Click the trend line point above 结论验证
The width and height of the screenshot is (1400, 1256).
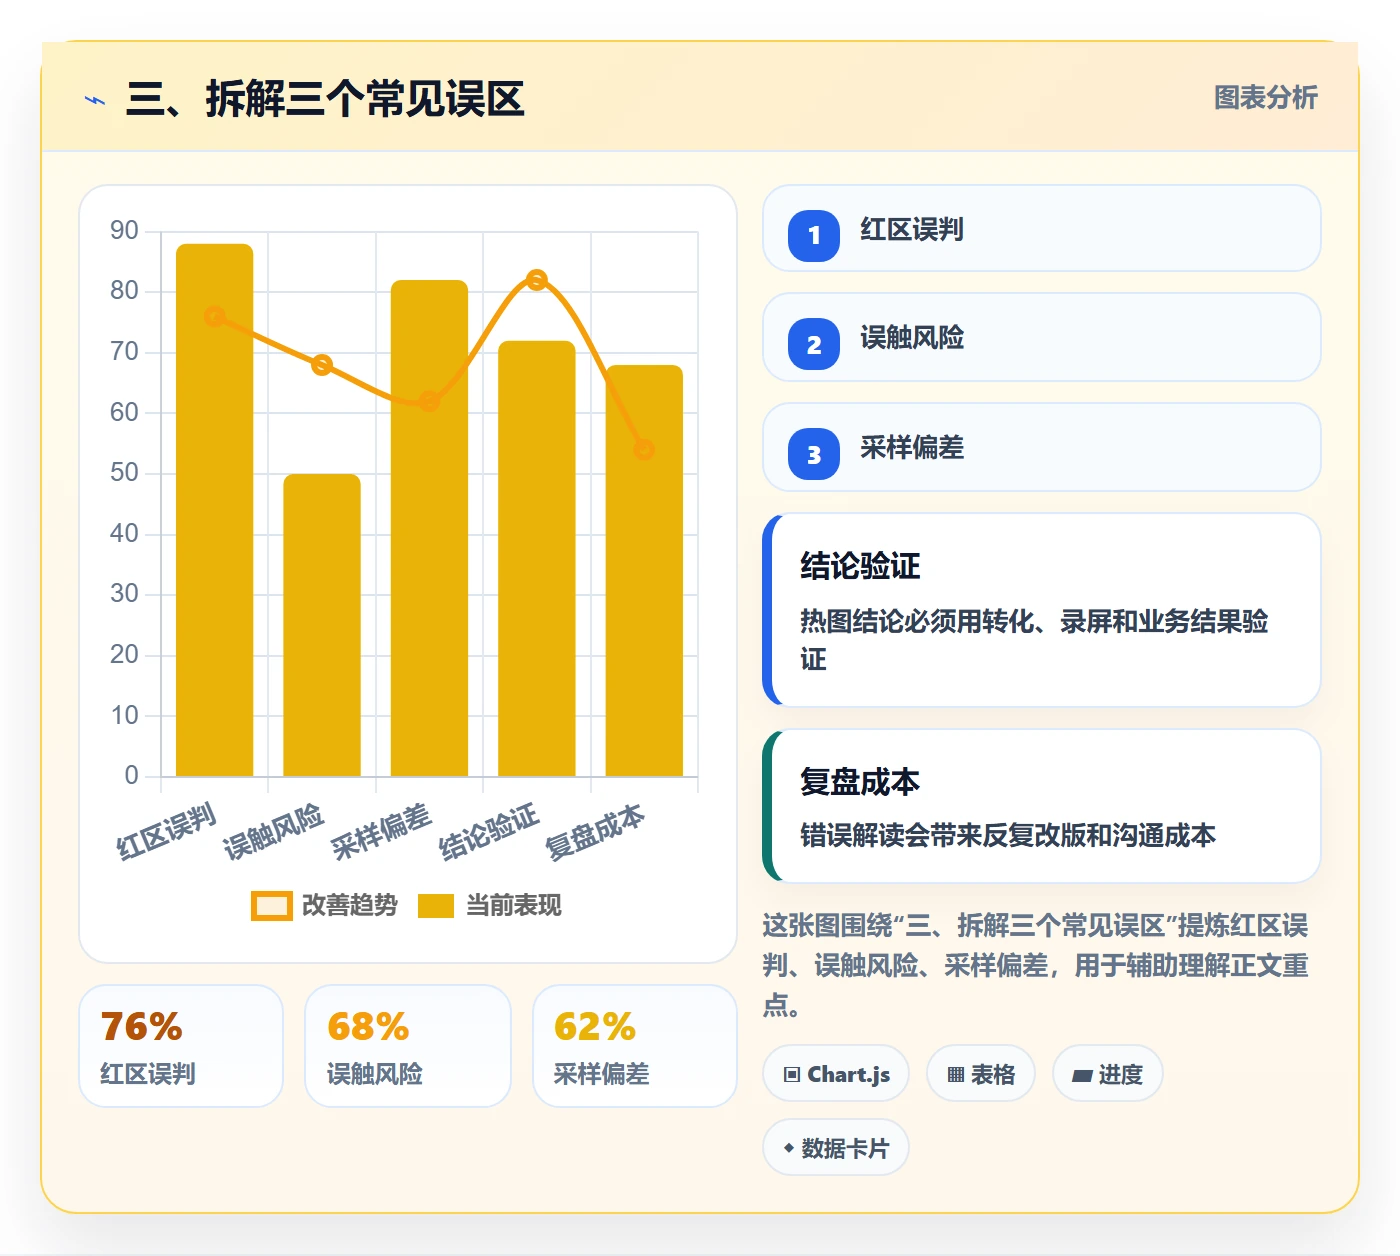pyautogui.click(x=537, y=280)
